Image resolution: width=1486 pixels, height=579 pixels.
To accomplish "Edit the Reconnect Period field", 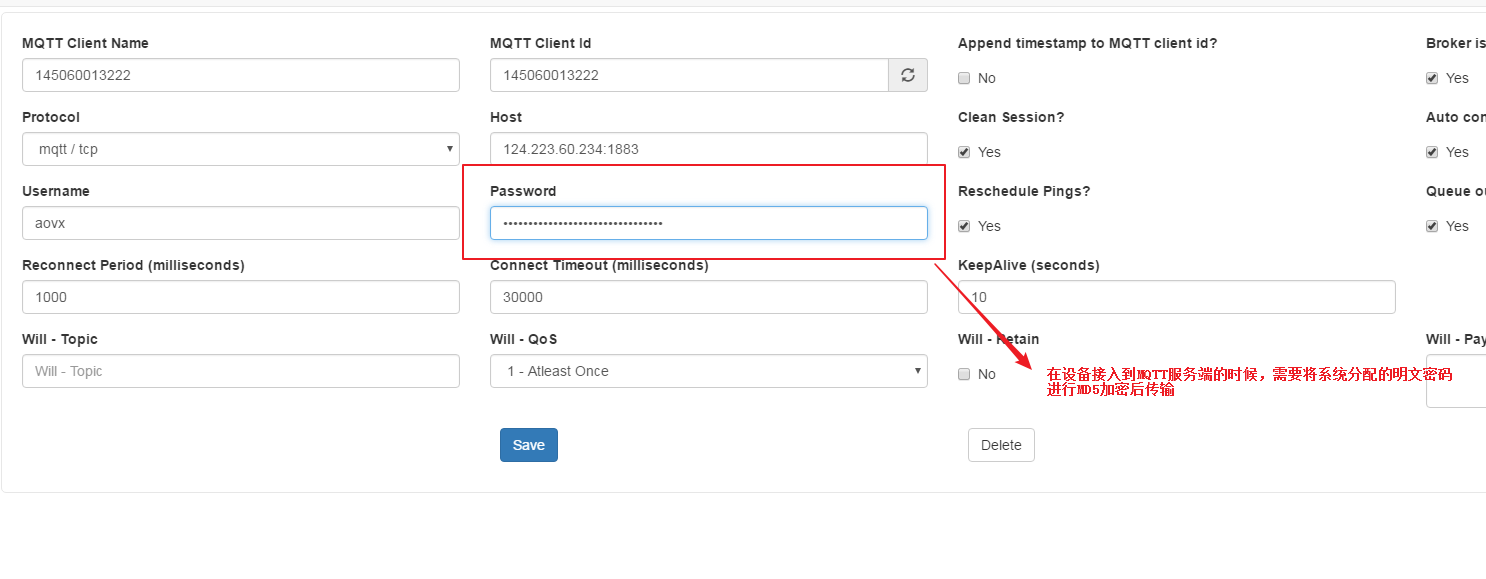I will pyautogui.click(x=240, y=297).
